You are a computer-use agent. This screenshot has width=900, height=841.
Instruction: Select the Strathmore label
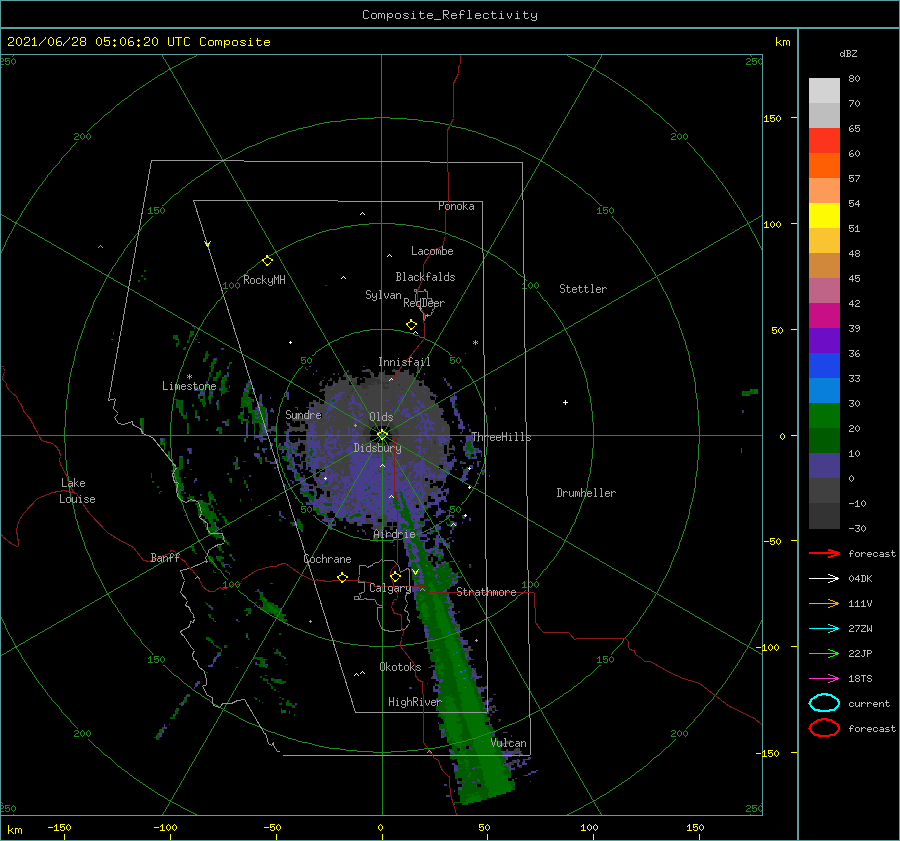click(486, 592)
